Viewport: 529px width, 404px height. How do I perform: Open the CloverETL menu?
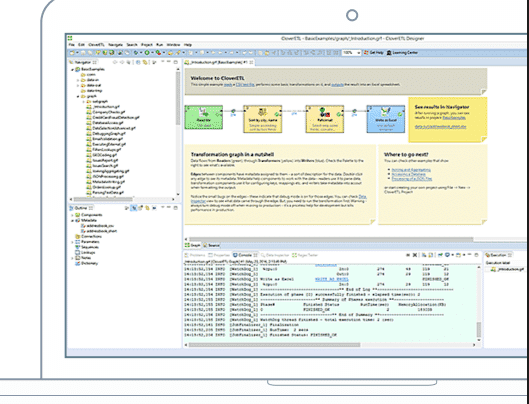click(96, 45)
